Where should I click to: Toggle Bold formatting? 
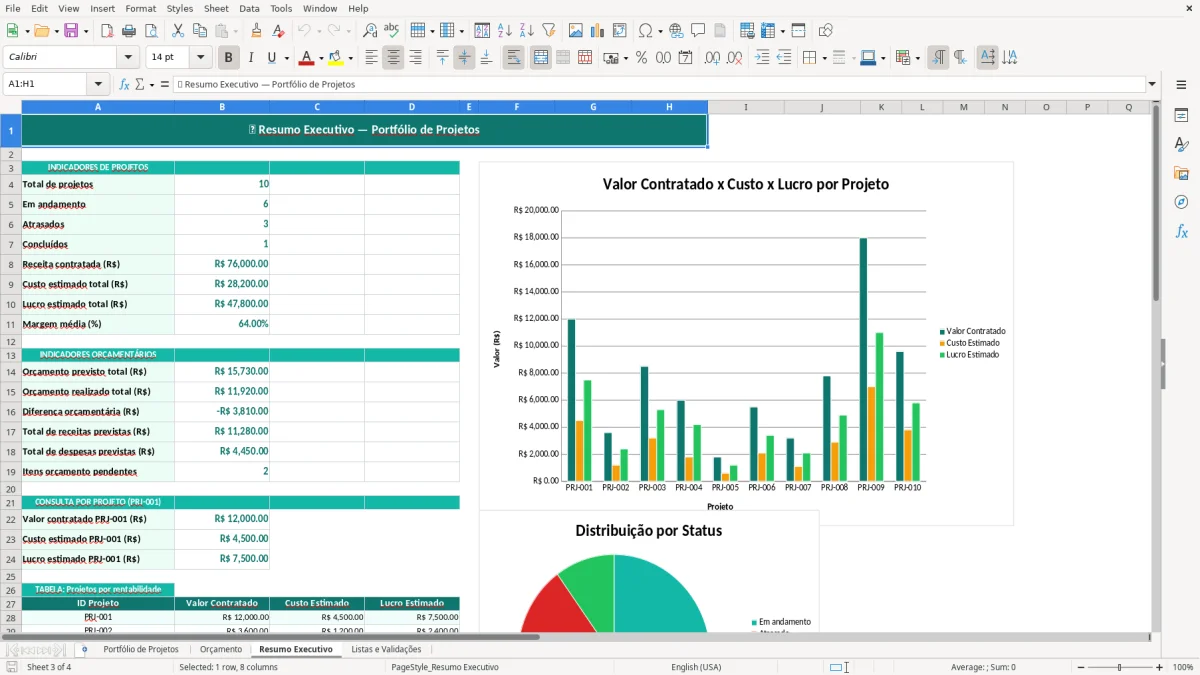click(x=229, y=58)
